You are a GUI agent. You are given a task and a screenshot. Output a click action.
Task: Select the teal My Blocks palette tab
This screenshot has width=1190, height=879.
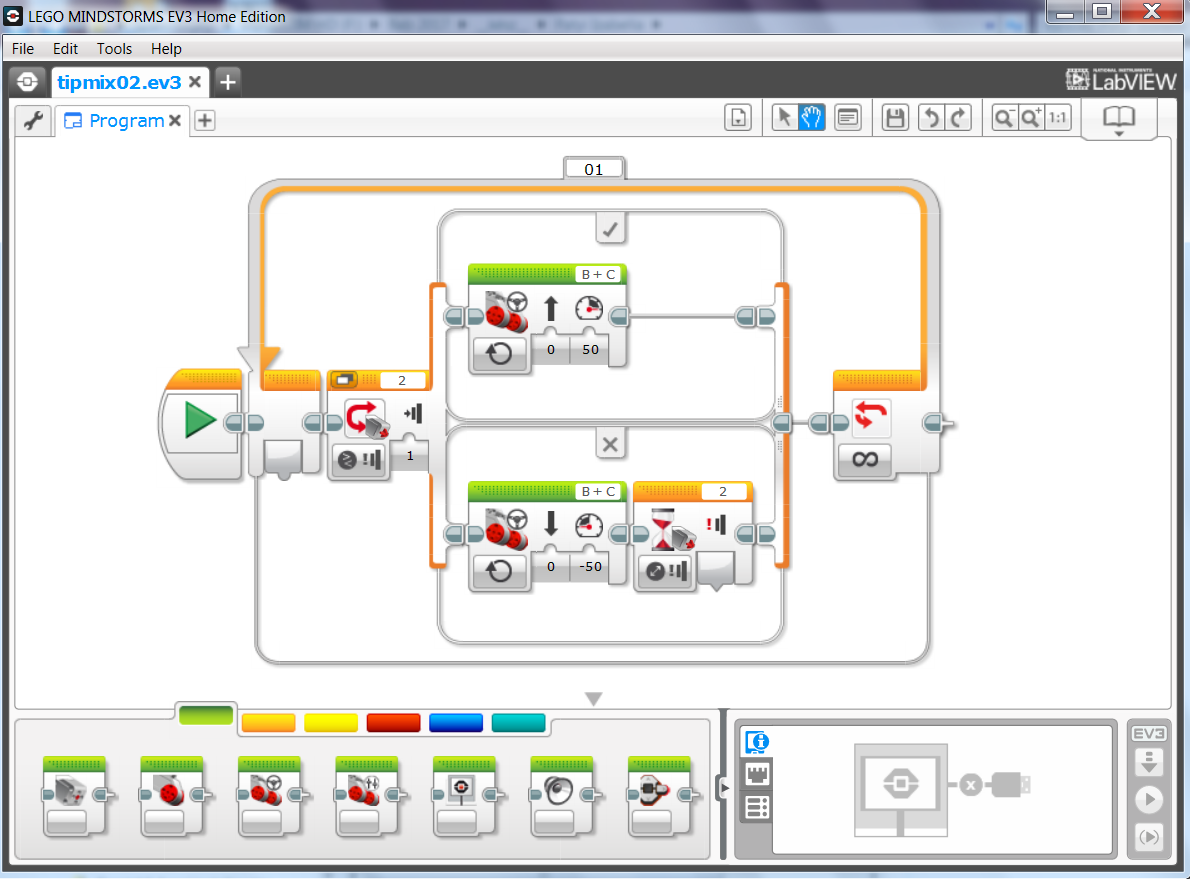[x=518, y=723]
